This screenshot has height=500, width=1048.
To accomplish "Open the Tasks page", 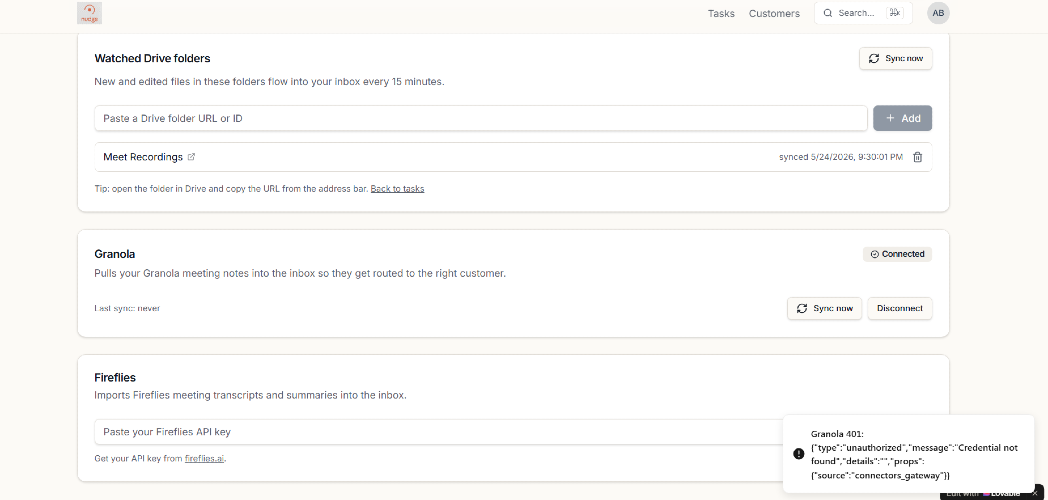I will tap(721, 13).
